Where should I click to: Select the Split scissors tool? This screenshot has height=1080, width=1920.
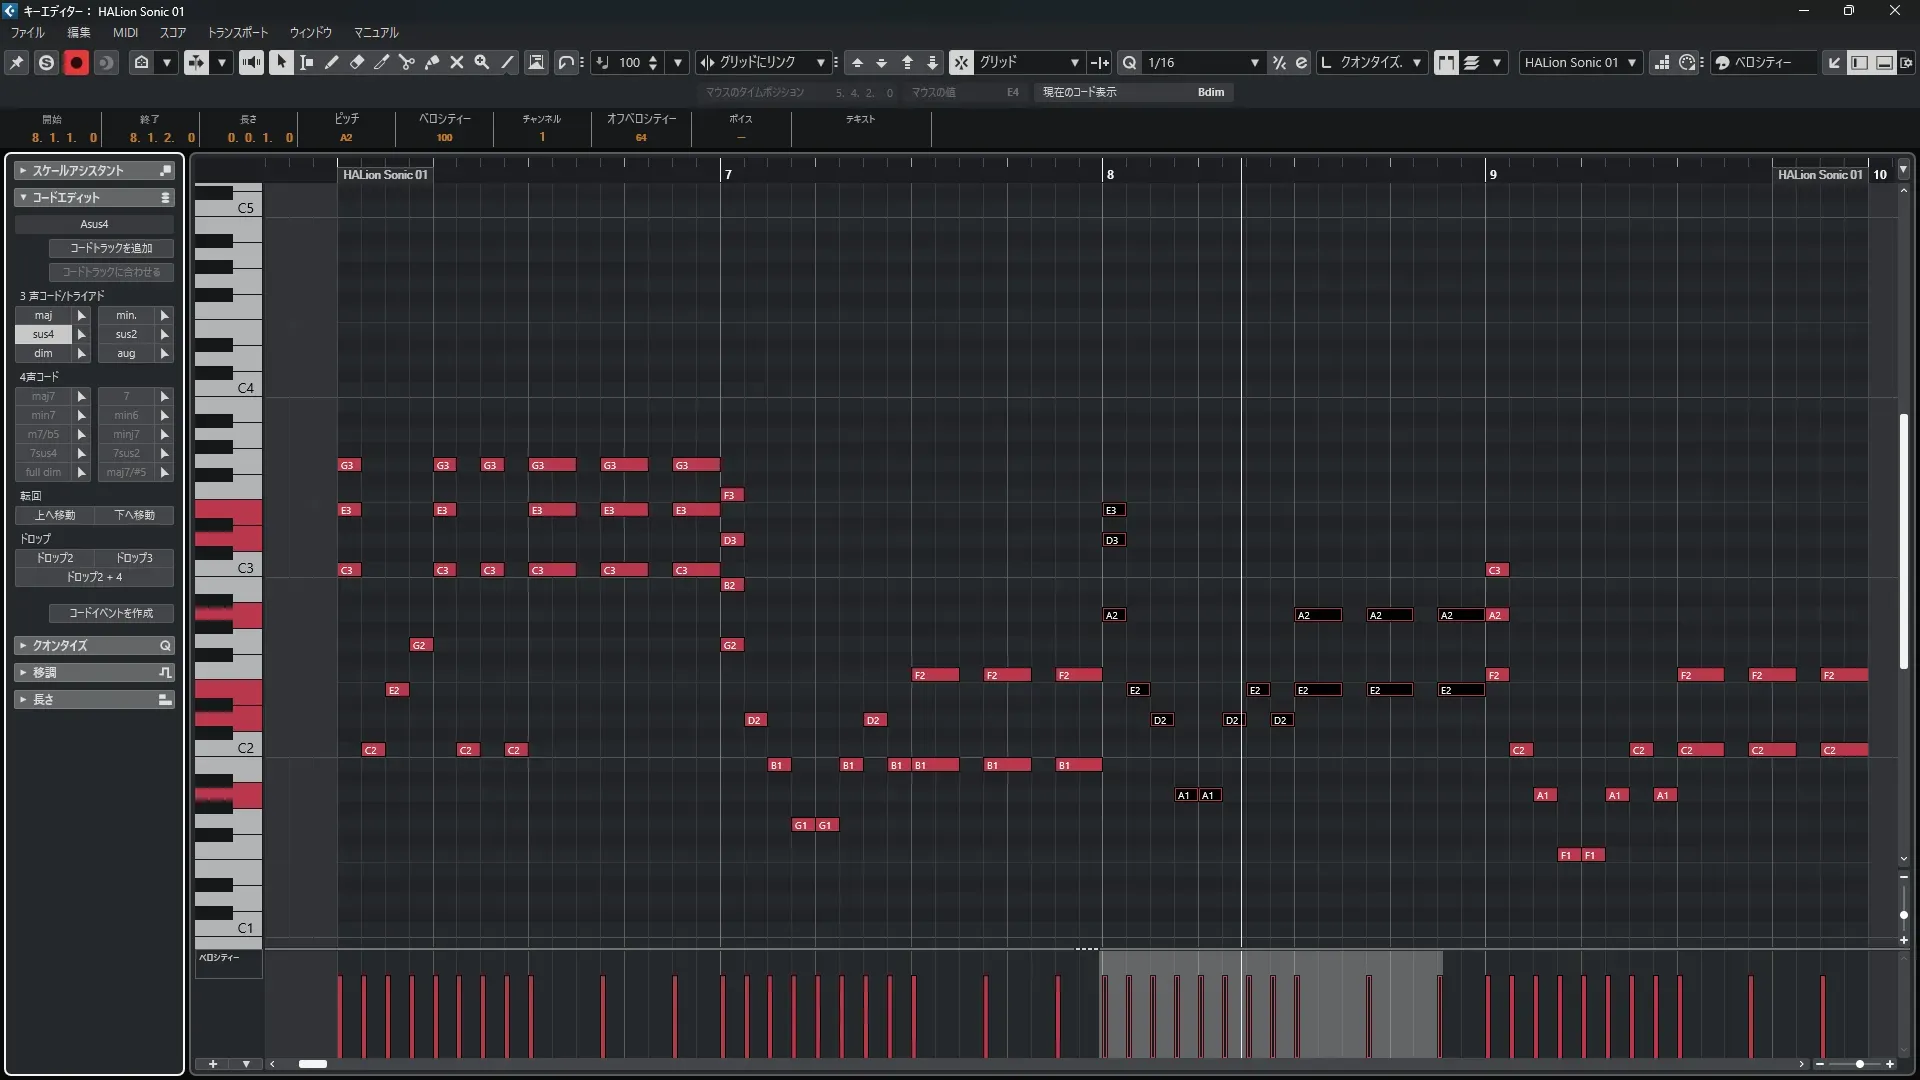point(406,62)
